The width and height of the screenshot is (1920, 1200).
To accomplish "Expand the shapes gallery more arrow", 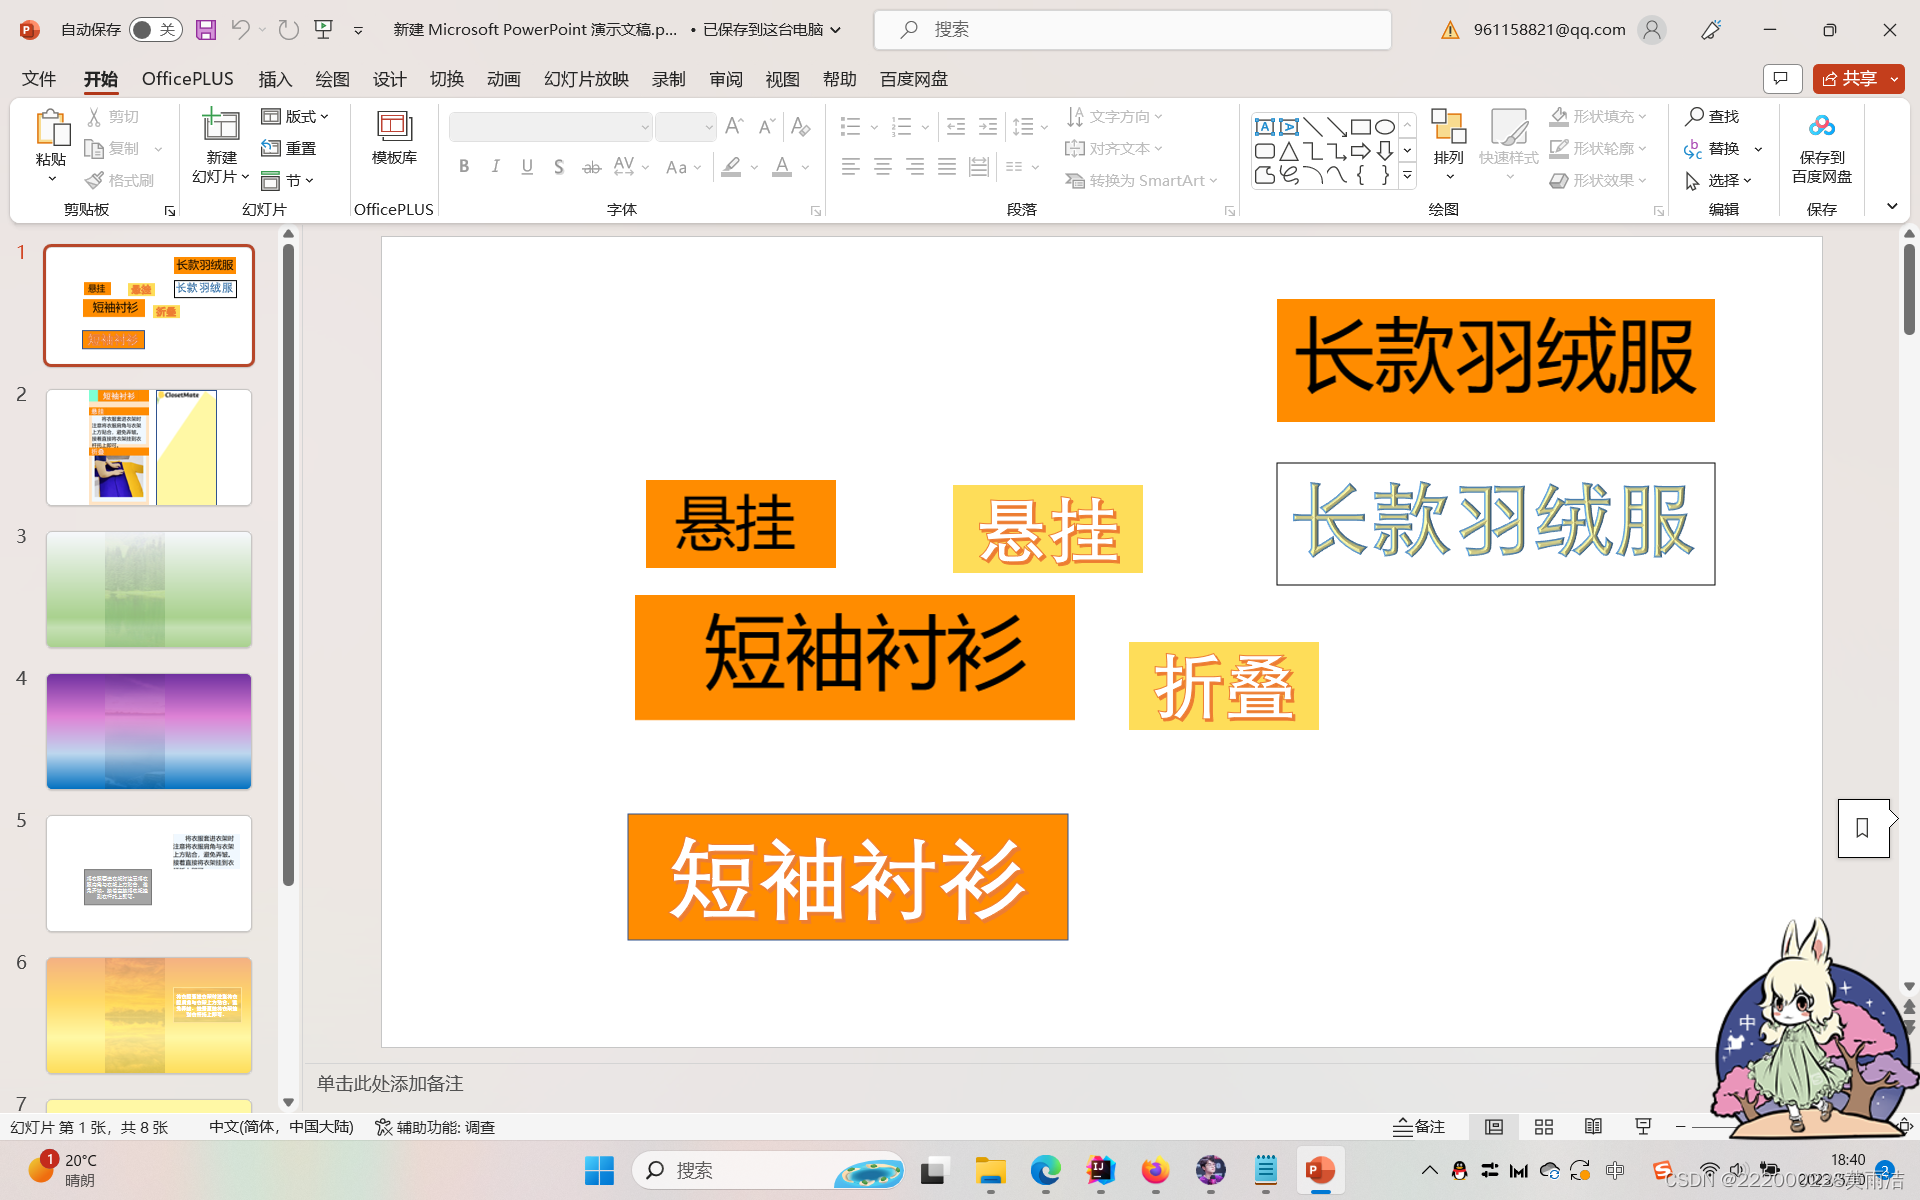I will point(1407,175).
